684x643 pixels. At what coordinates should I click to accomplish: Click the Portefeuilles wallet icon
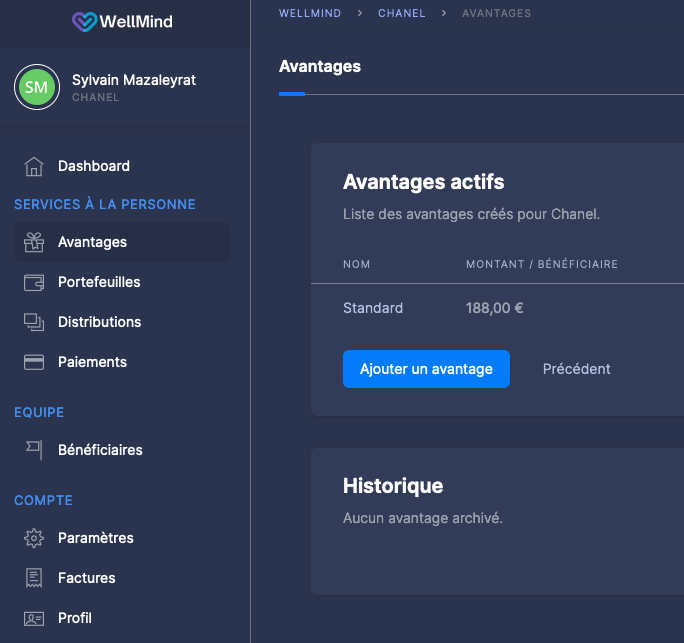(x=34, y=282)
